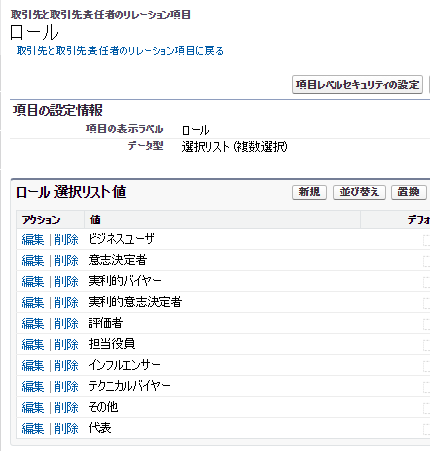Delete the 実利的バイヤー value
Image resolution: width=430 pixels, height=451 pixels.
pos(66,281)
